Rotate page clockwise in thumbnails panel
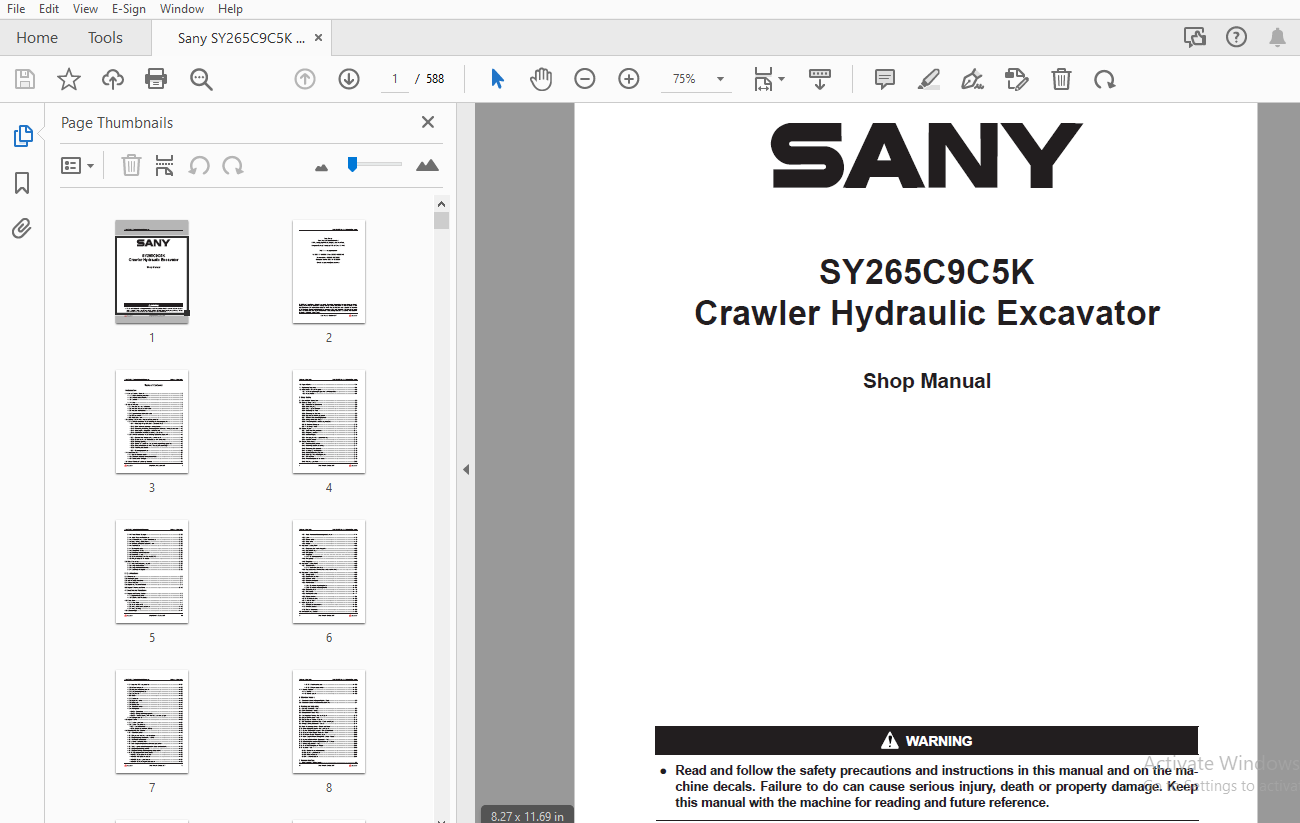 [x=233, y=165]
